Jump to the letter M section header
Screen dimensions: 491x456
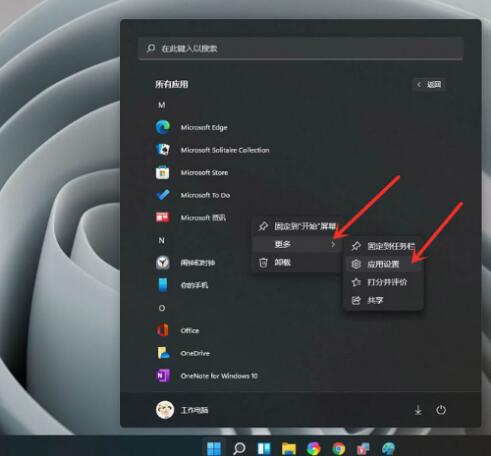tap(162, 105)
